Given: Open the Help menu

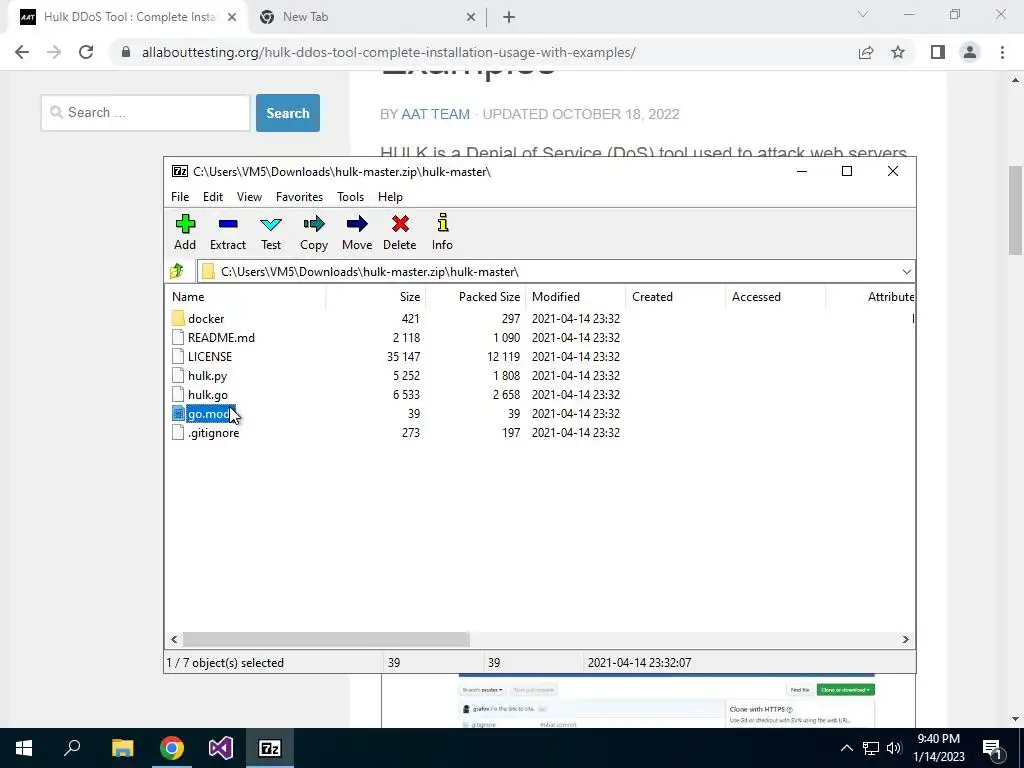Looking at the screenshot, I should click(x=391, y=197).
